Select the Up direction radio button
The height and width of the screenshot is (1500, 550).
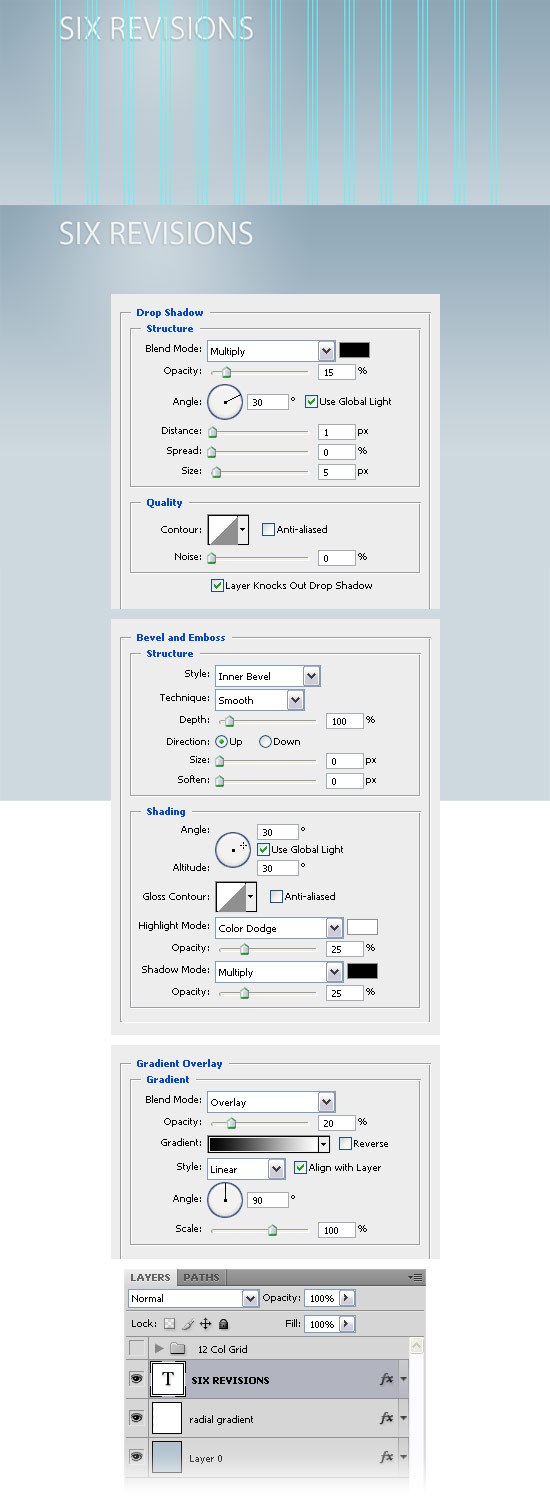[222, 741]
